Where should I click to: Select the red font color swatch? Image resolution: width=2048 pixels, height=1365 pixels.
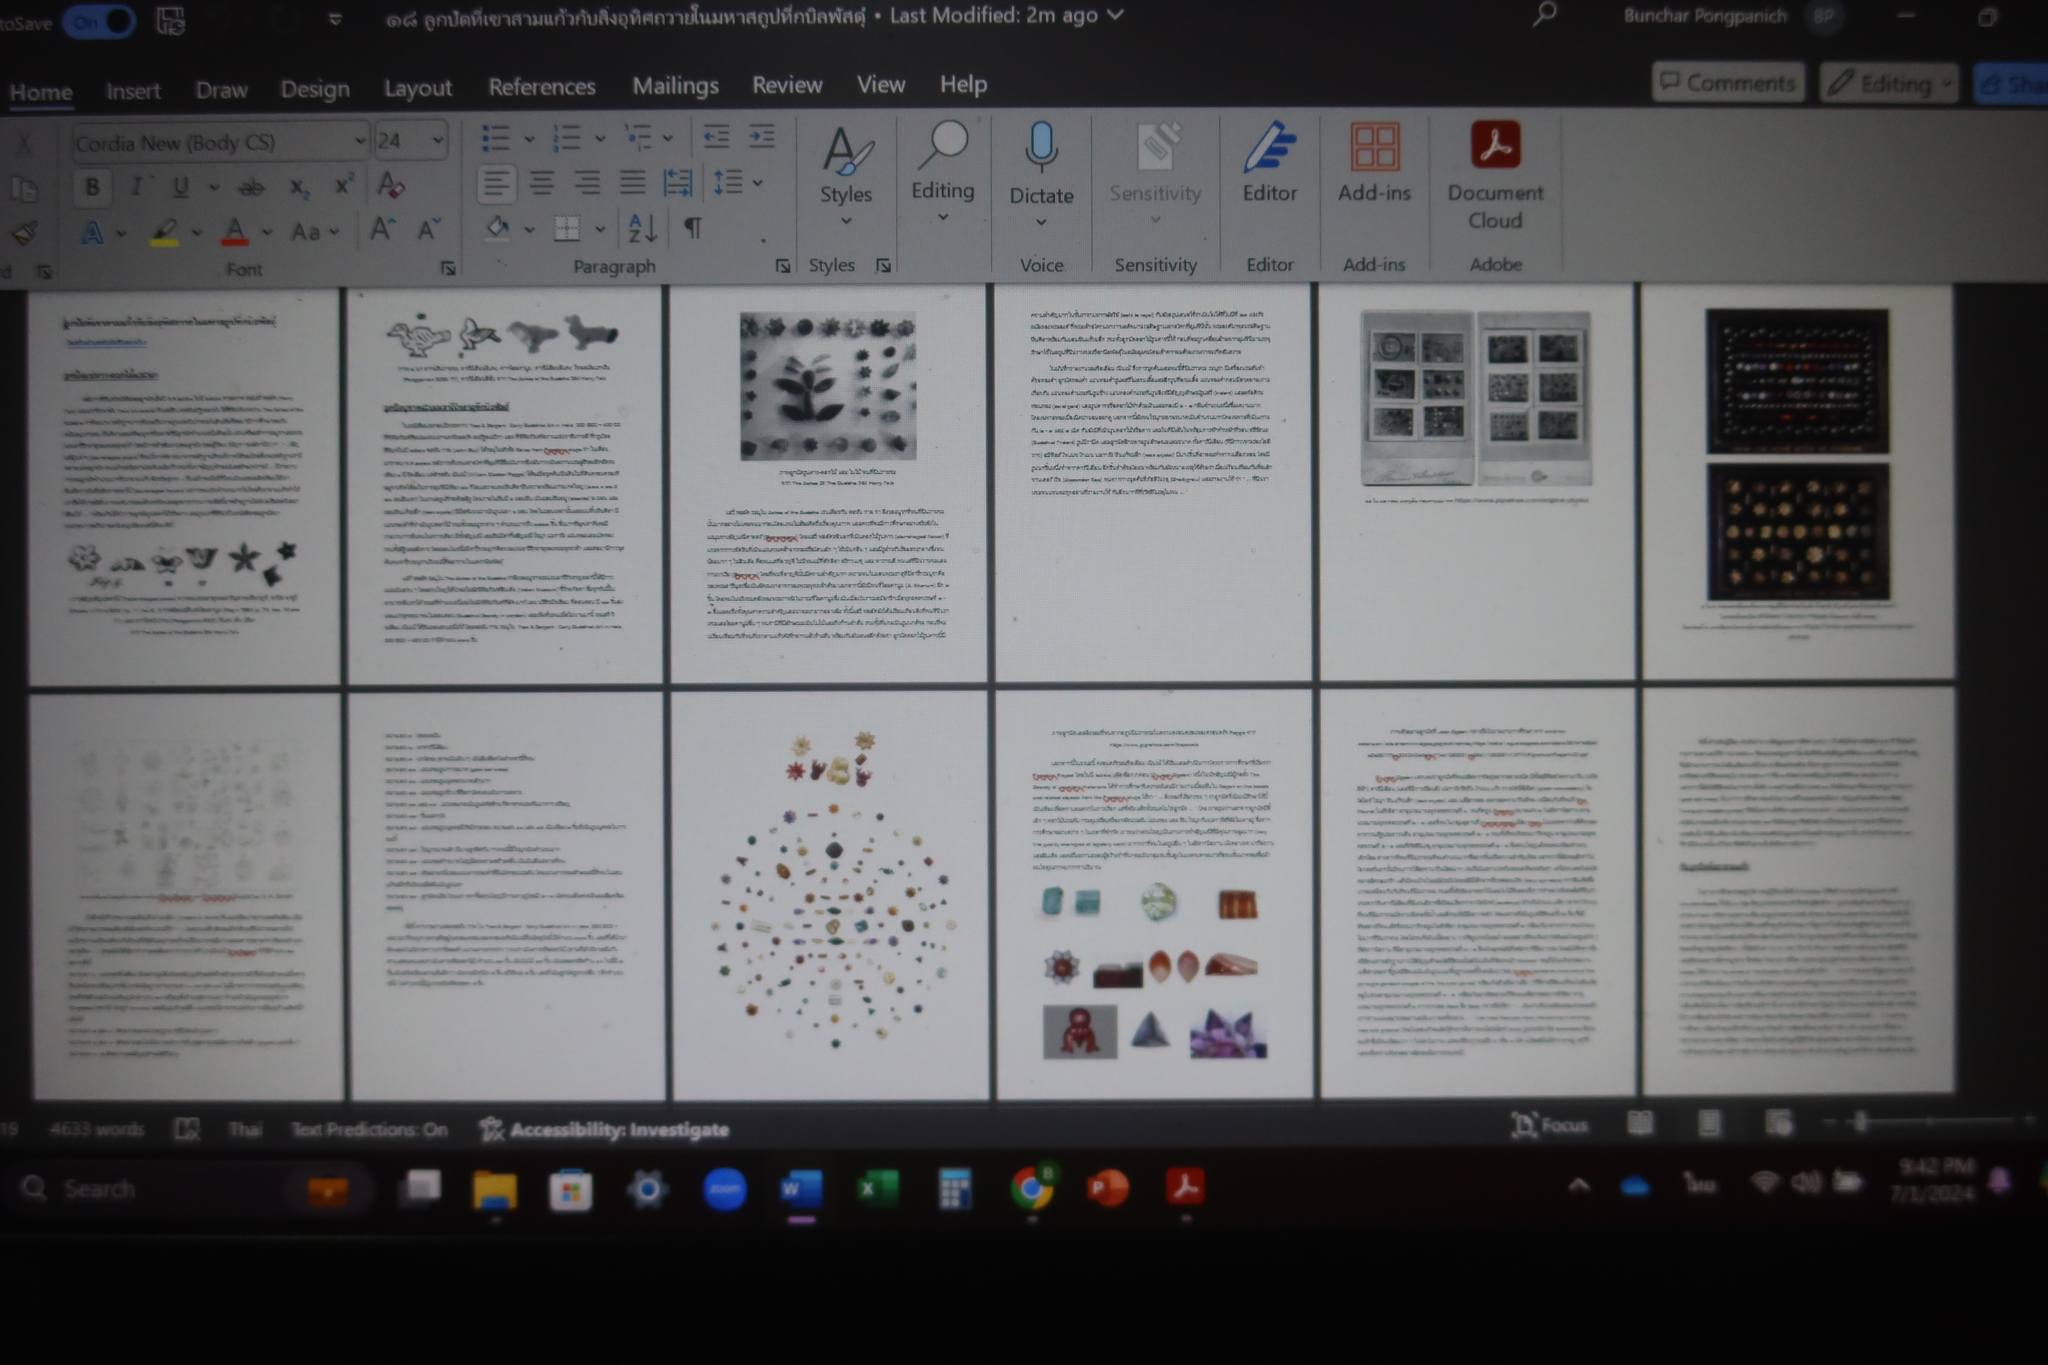tap(234, 233)
